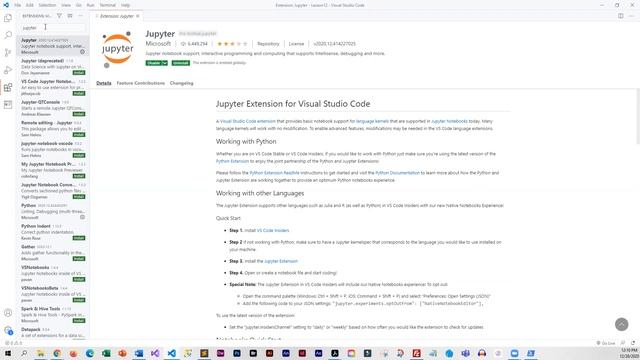
Task: Open the VS Code Insiders link in Step 1
Action: pyautogui.click(x=273, y=231)
